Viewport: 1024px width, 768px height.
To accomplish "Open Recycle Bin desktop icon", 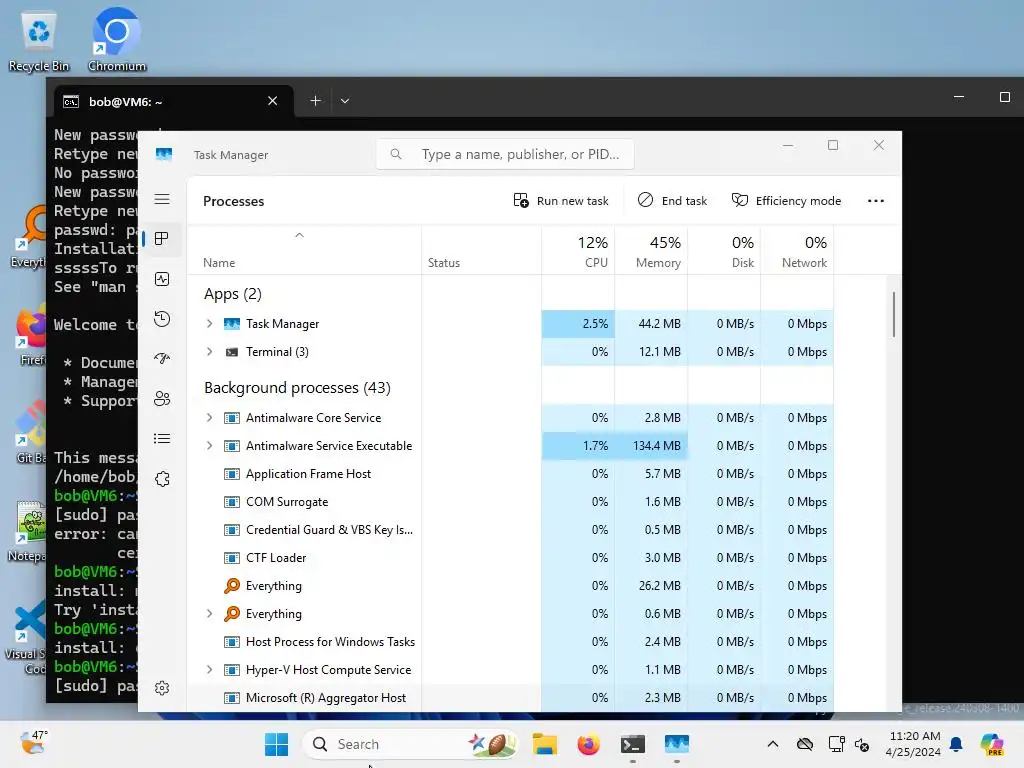I will 39,42.
